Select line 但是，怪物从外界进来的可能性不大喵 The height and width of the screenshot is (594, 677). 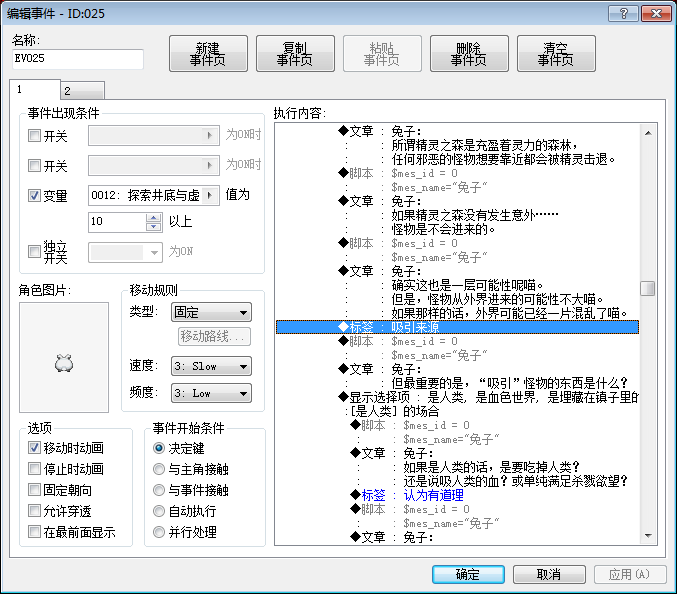click(x=497, y=299)
